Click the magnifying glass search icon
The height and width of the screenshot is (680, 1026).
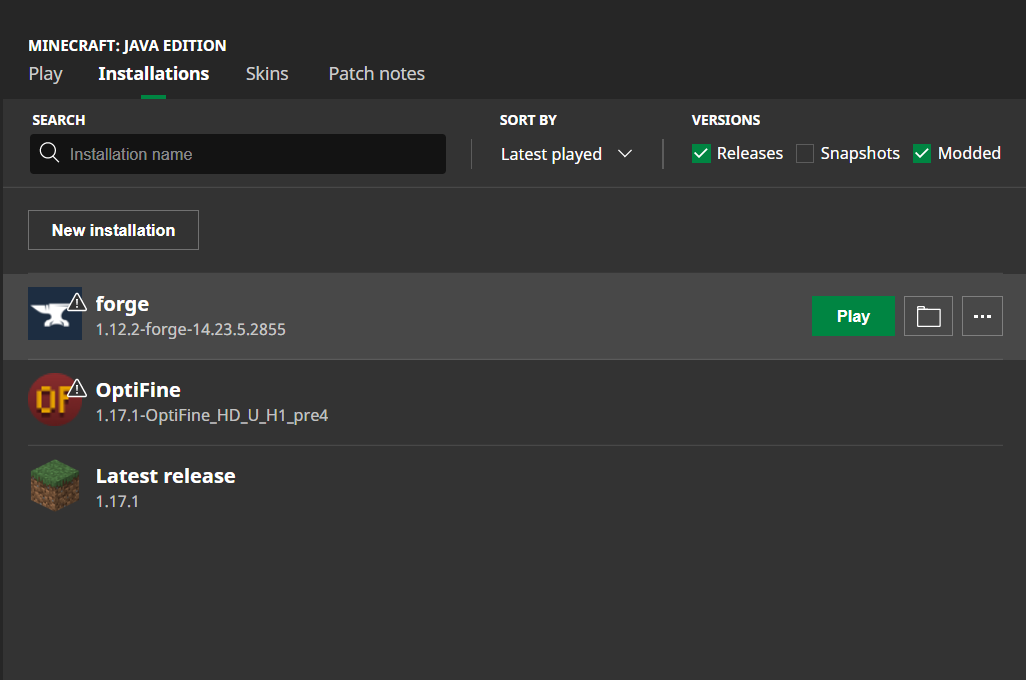[48, 153]
